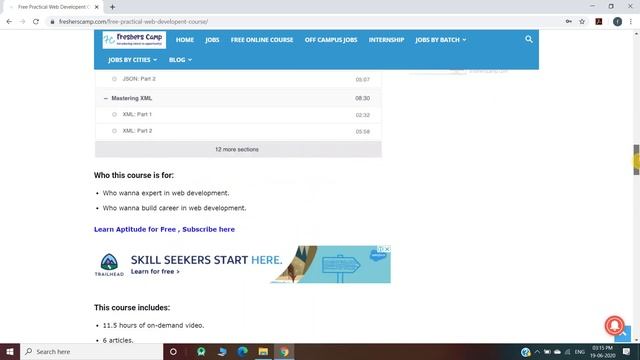Click the 08:30 Mastering XML duration

(362, 98)
